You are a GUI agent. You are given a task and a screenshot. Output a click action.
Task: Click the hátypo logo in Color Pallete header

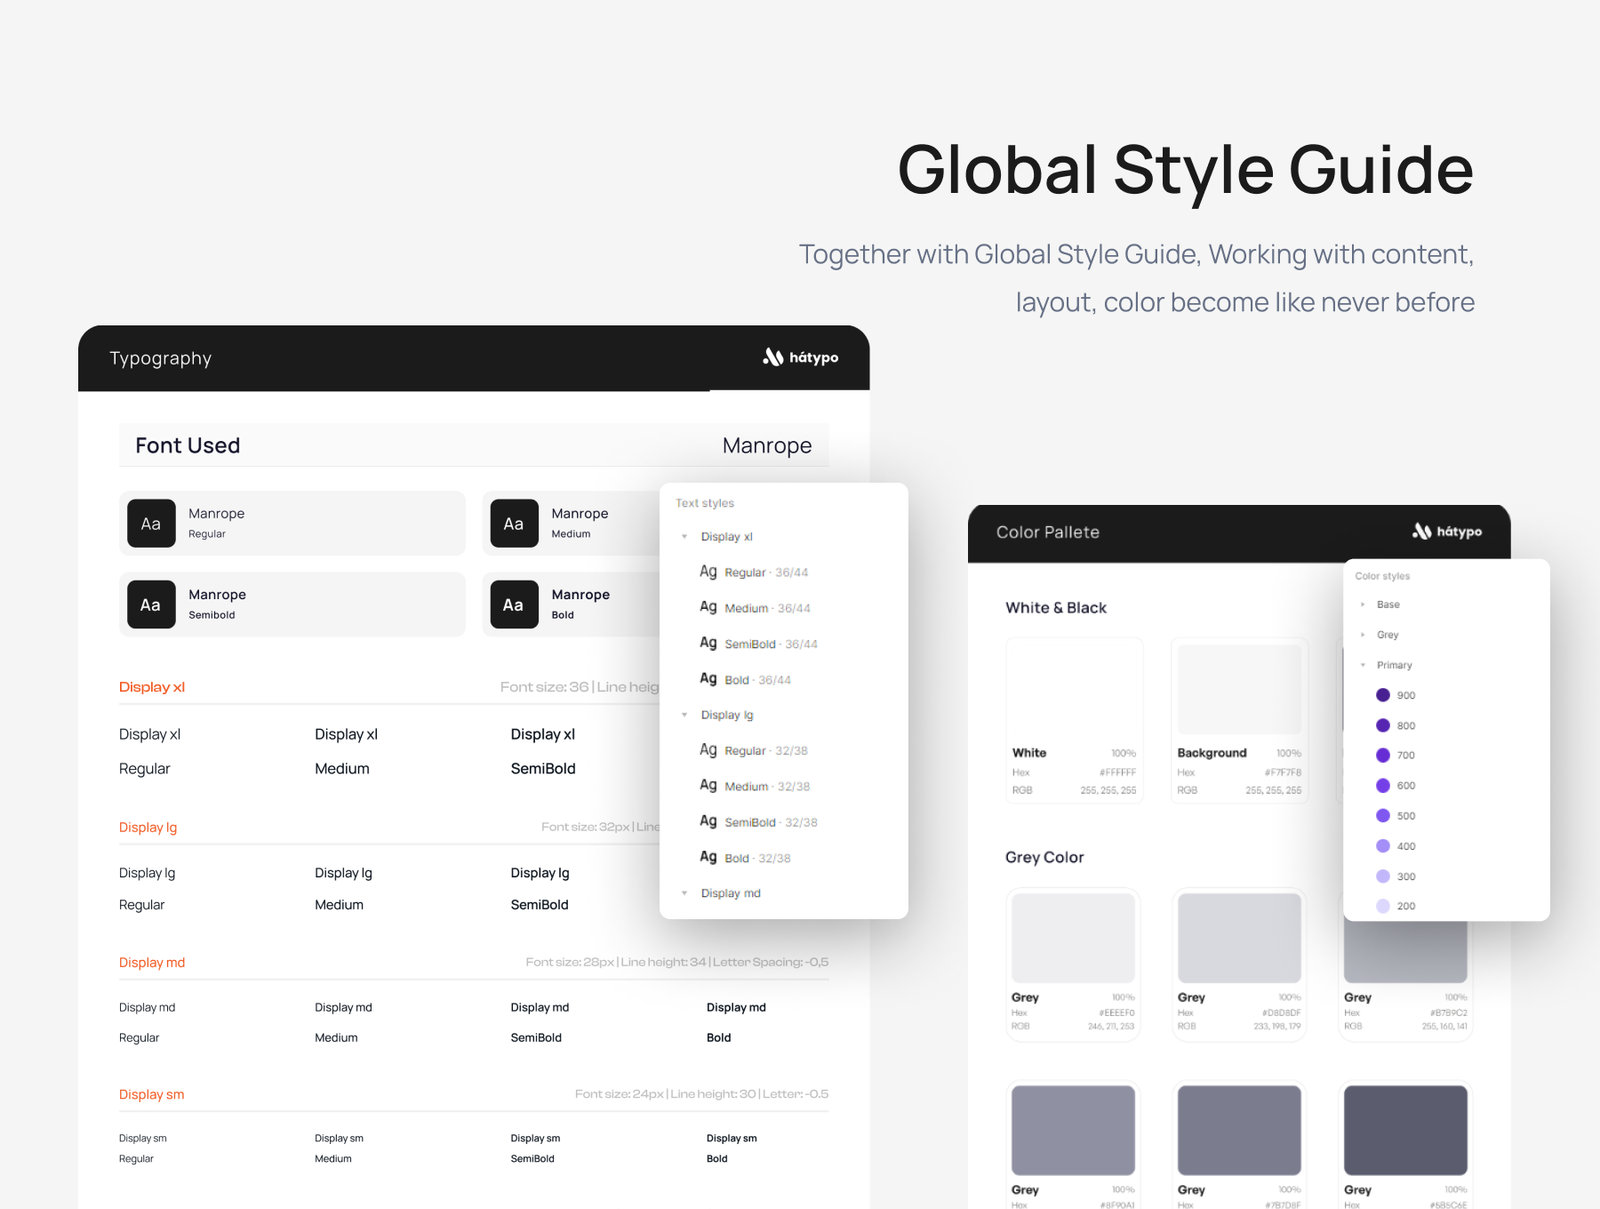click(1446, 531)
